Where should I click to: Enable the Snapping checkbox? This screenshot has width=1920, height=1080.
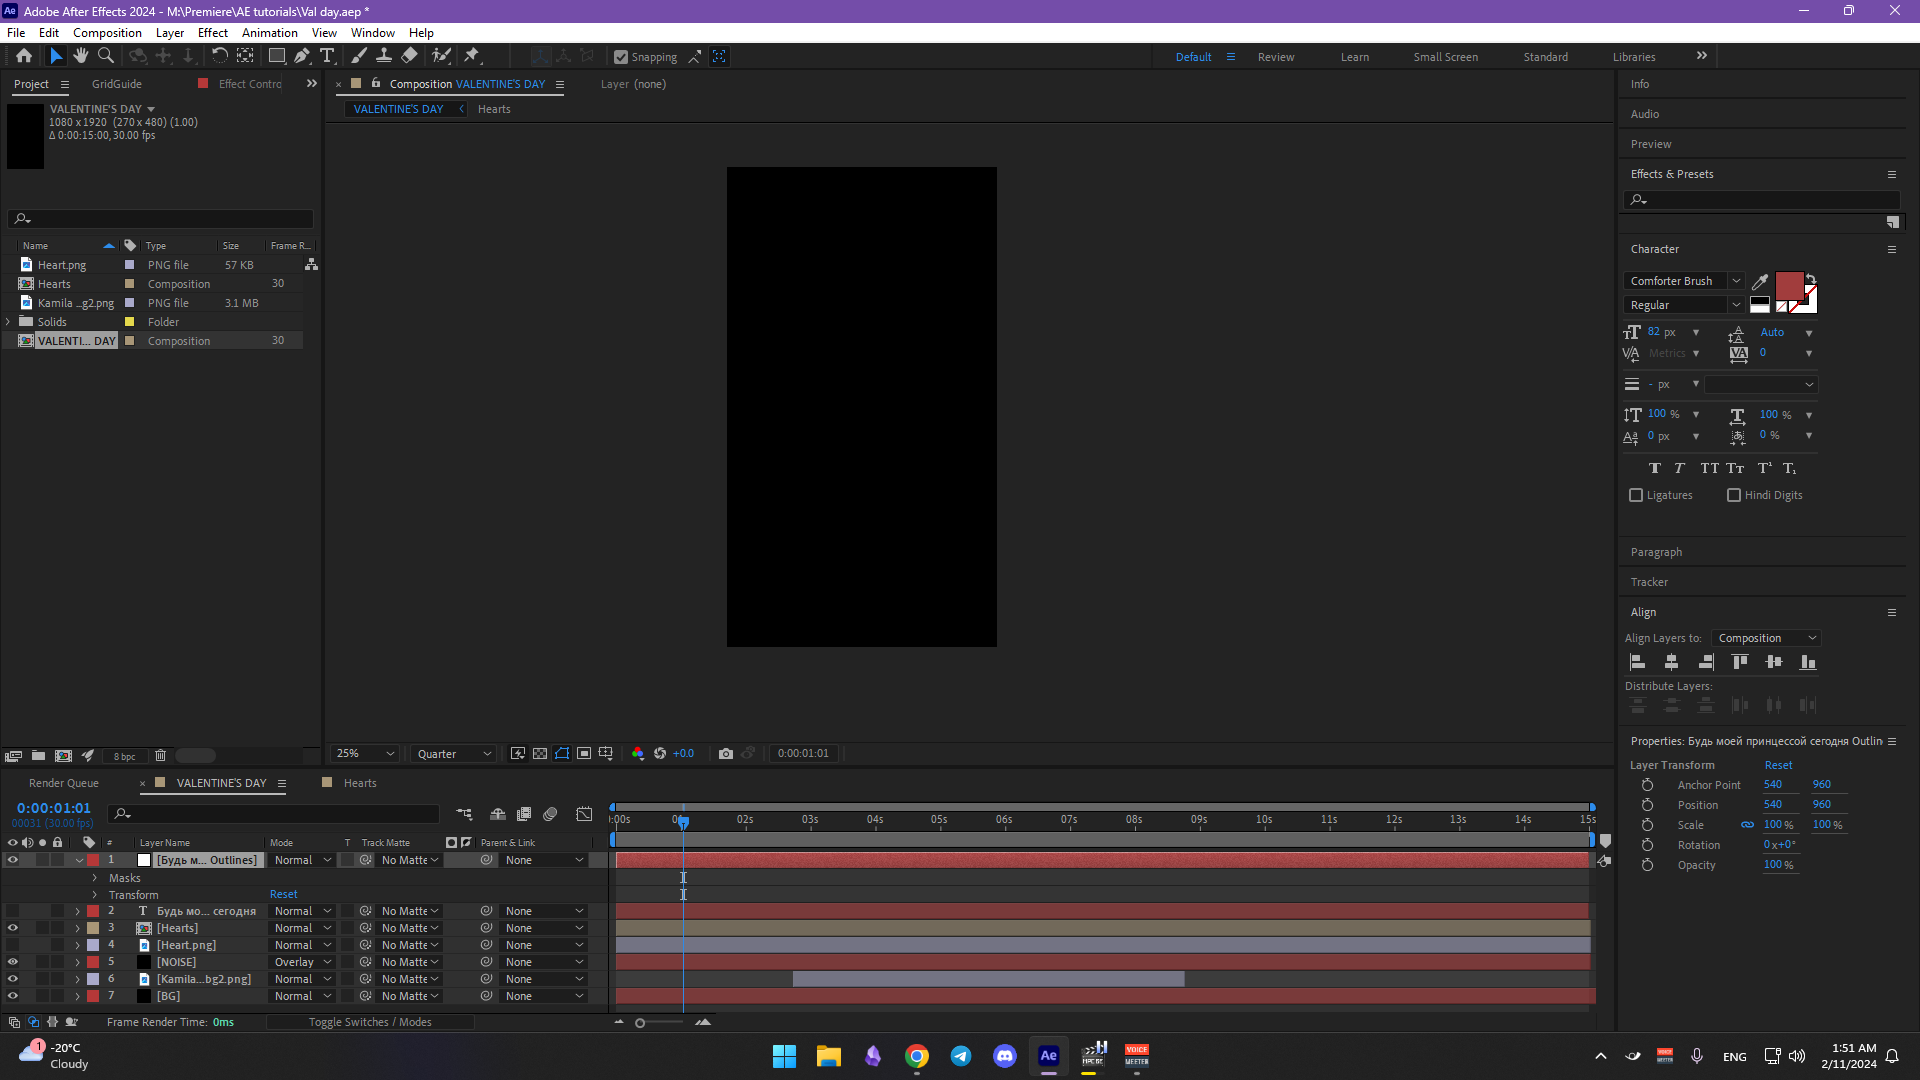[x=621, y=57]
